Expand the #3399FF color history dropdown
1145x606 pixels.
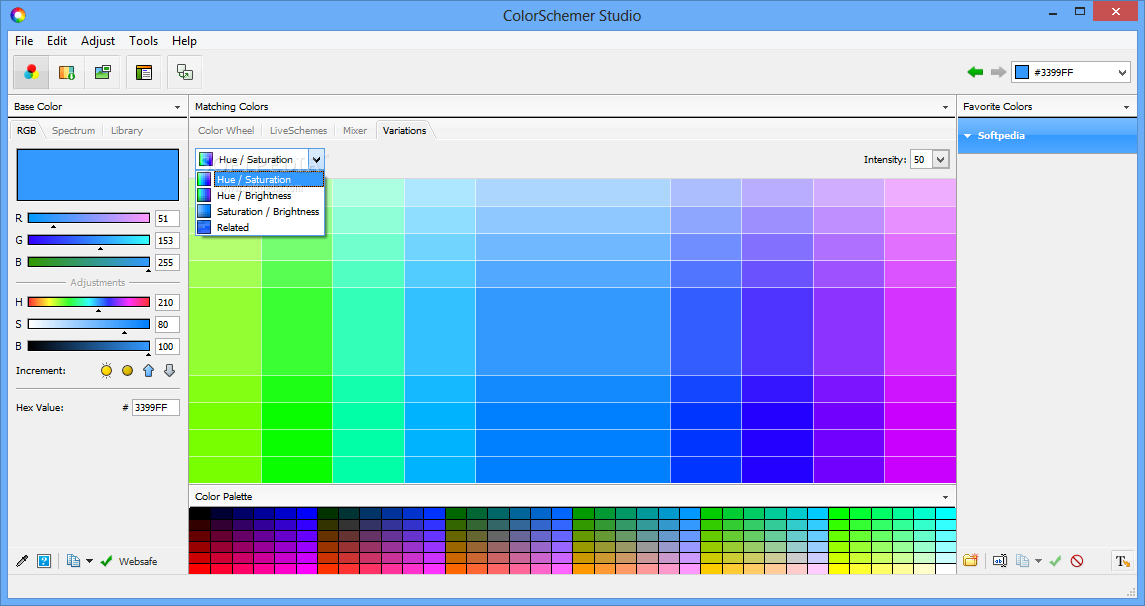tap(1122, 72)
